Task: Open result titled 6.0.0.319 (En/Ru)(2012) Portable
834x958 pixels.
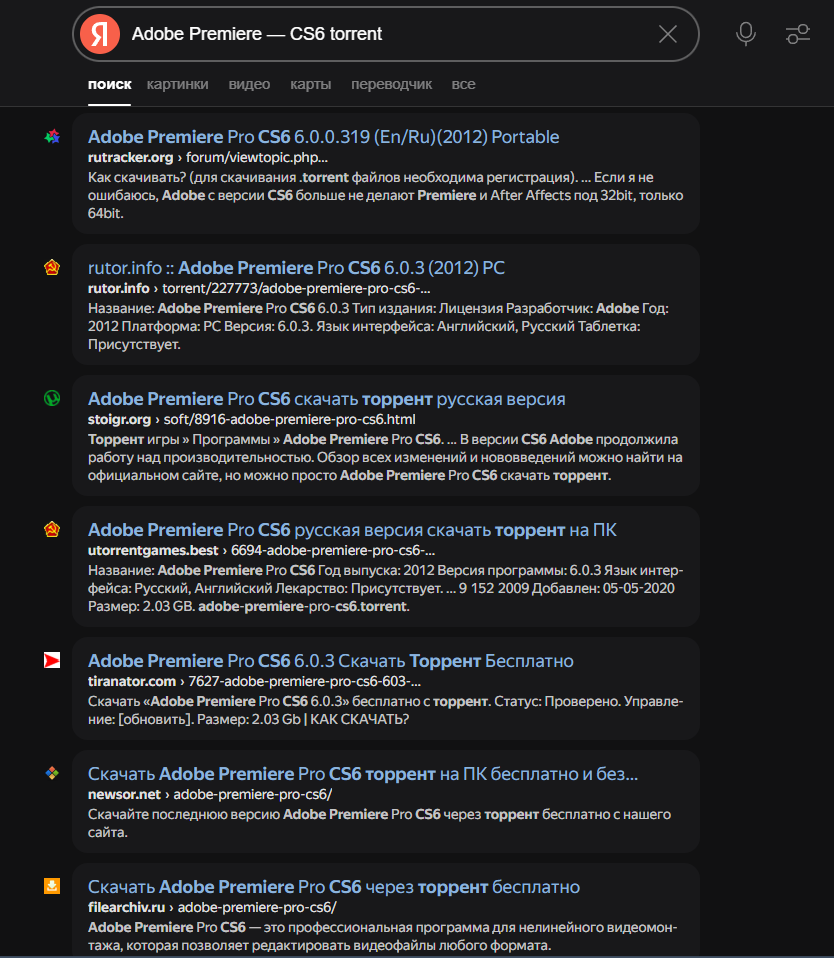Action: point(323,137)
